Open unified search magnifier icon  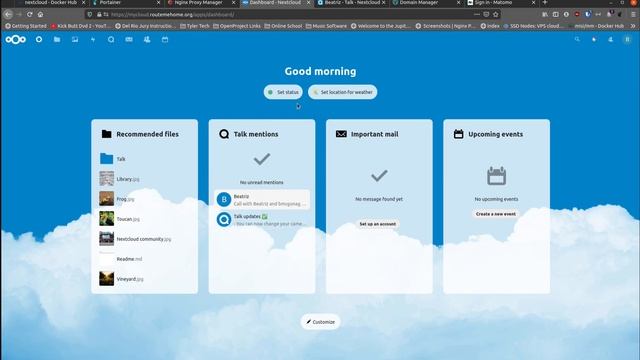[577, 39]
